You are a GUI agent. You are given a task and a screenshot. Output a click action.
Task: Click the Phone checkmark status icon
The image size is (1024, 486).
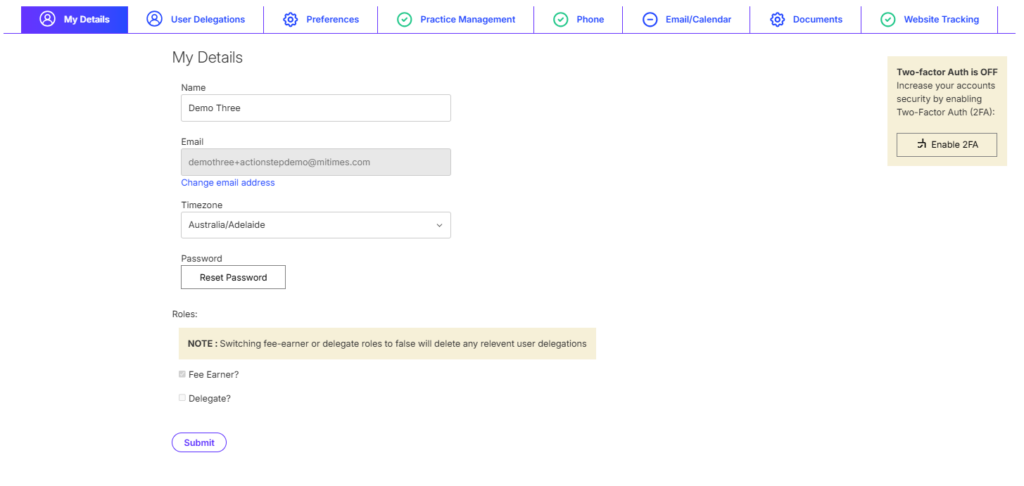tap(561, 19)
